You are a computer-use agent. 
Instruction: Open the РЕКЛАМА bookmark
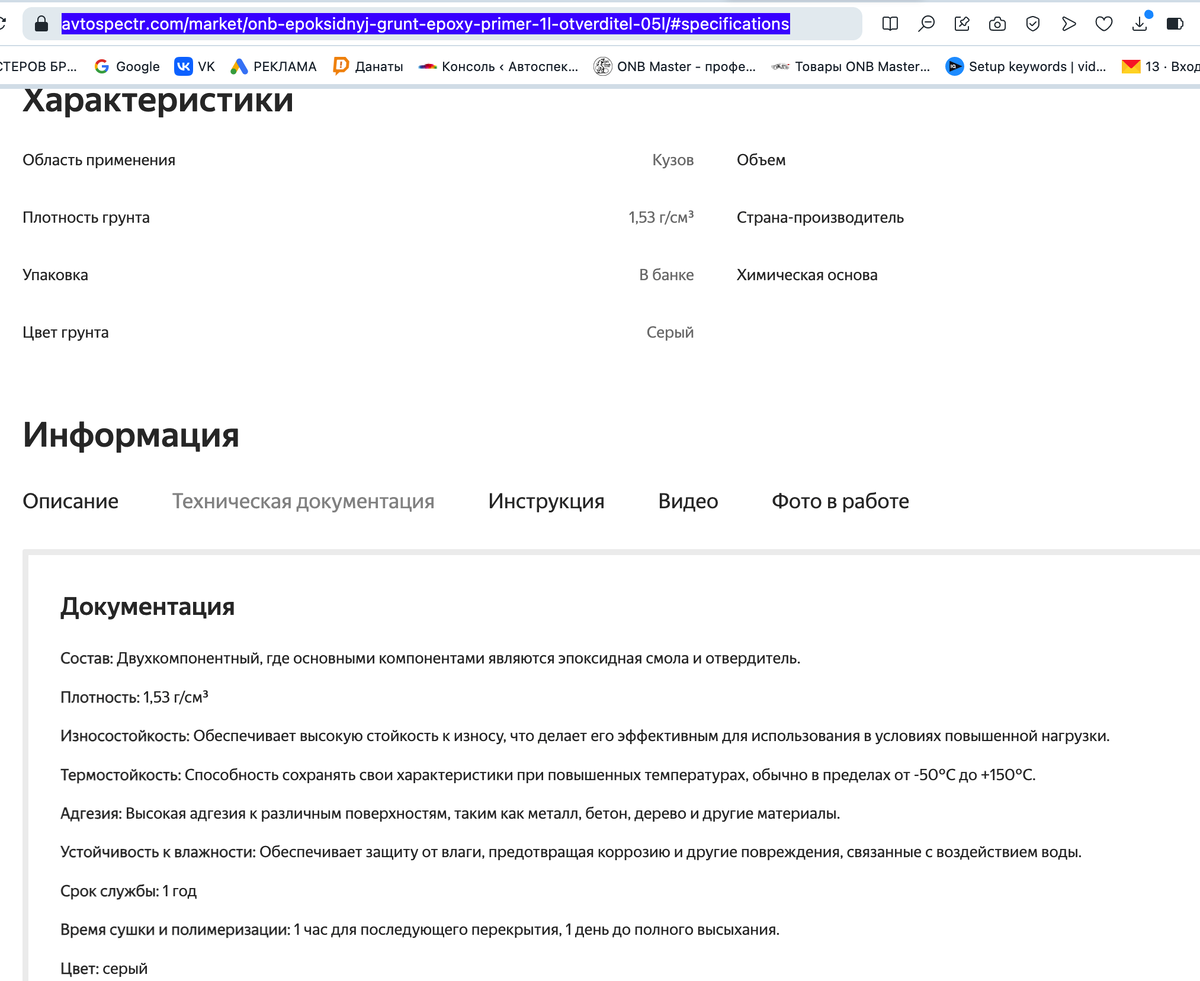[273, 66]
